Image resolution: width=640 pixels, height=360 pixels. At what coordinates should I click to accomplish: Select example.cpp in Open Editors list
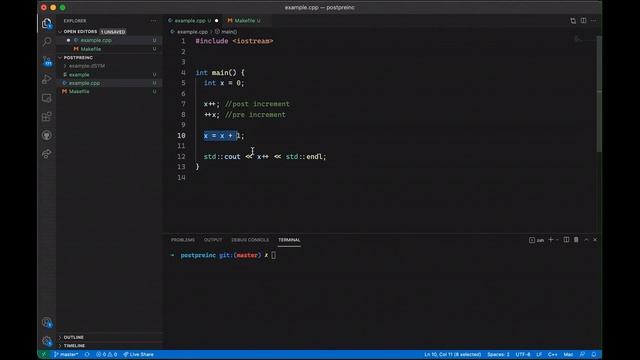(x=96, y=40)
